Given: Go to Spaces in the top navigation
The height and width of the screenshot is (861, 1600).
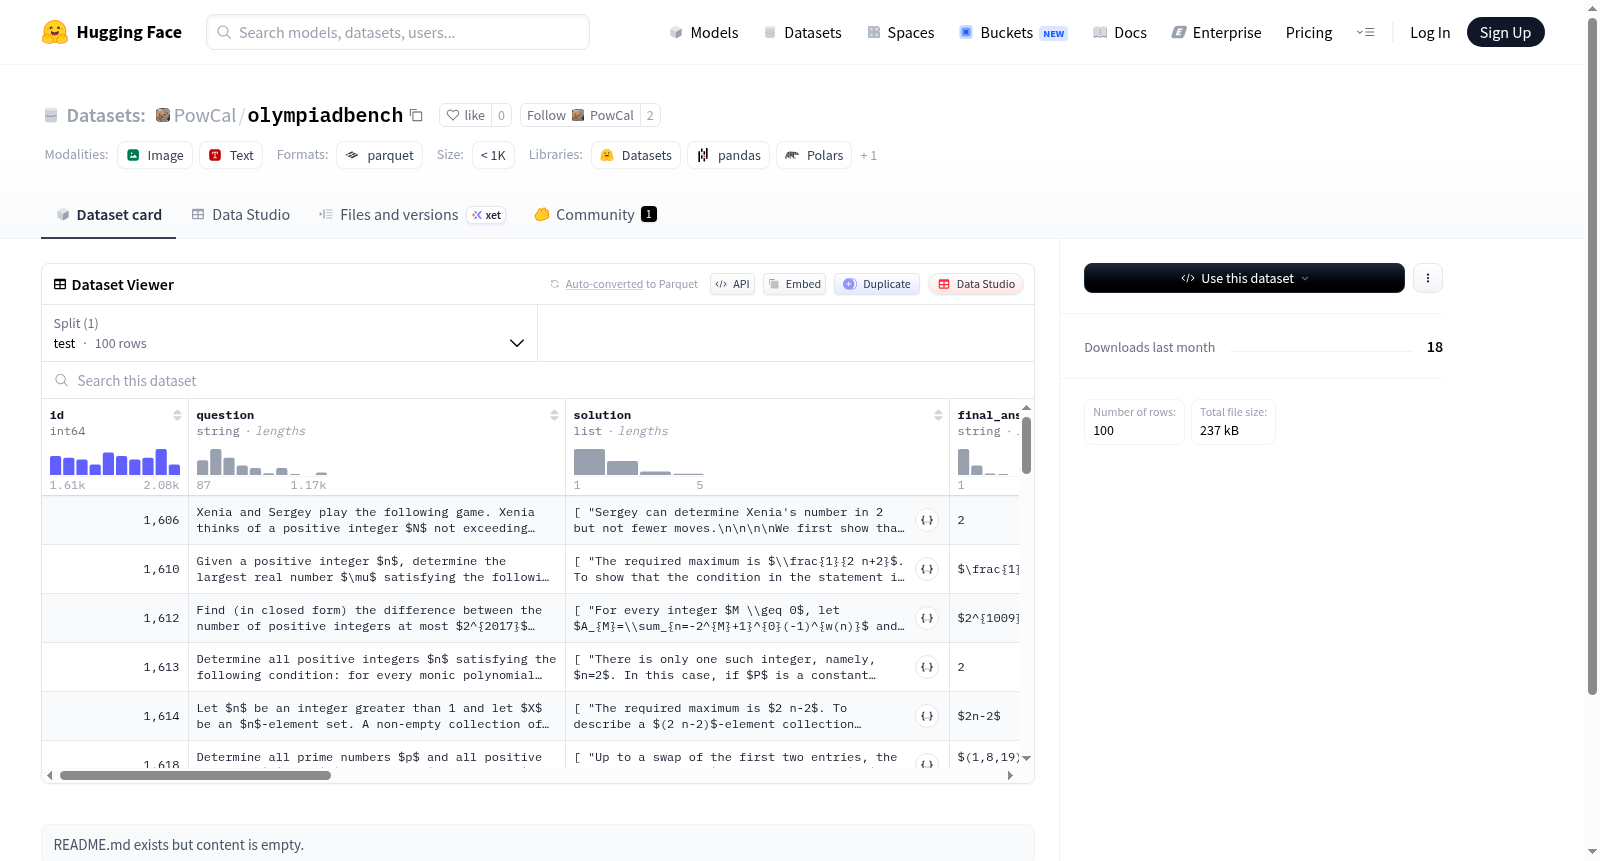Looking at the screenshot, I should [x=901, y=33].
